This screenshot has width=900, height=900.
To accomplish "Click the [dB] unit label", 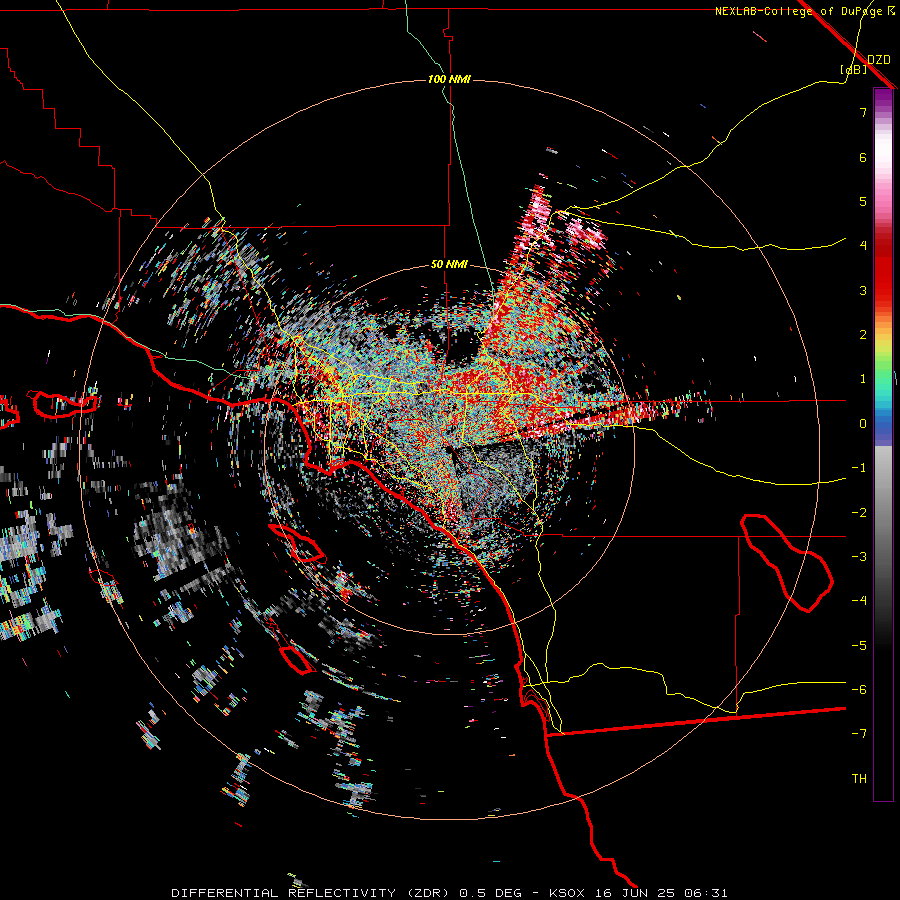I will point(854,69).
